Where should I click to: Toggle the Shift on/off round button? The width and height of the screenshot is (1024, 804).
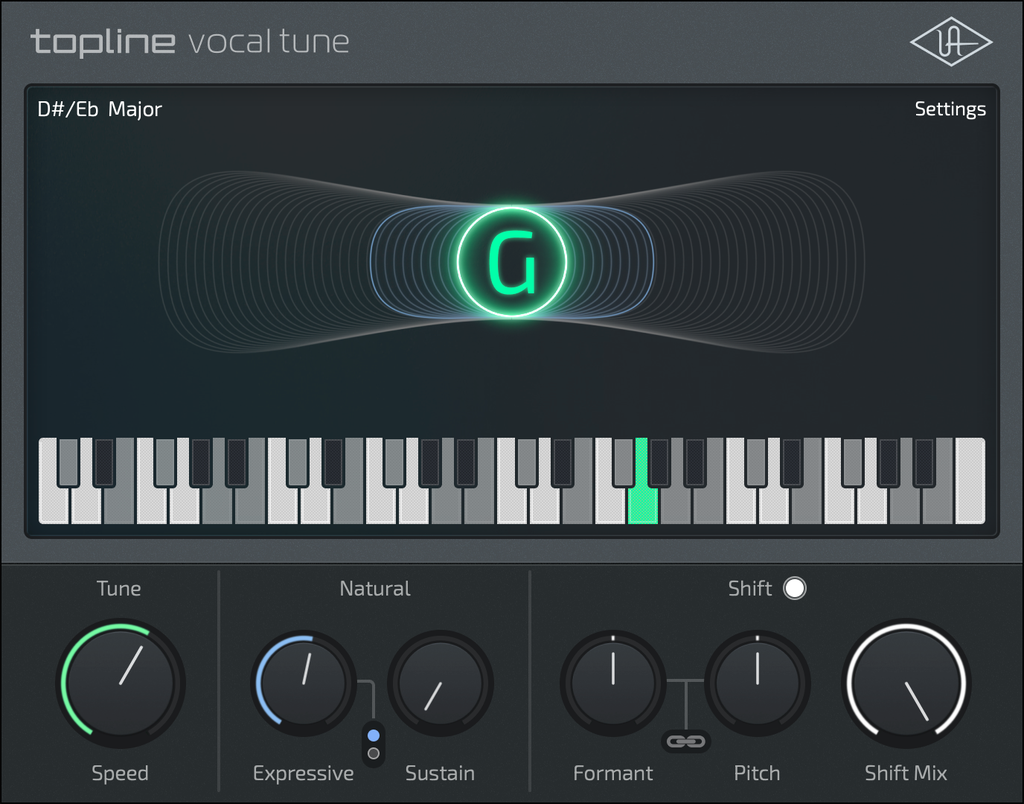(795, 588)
